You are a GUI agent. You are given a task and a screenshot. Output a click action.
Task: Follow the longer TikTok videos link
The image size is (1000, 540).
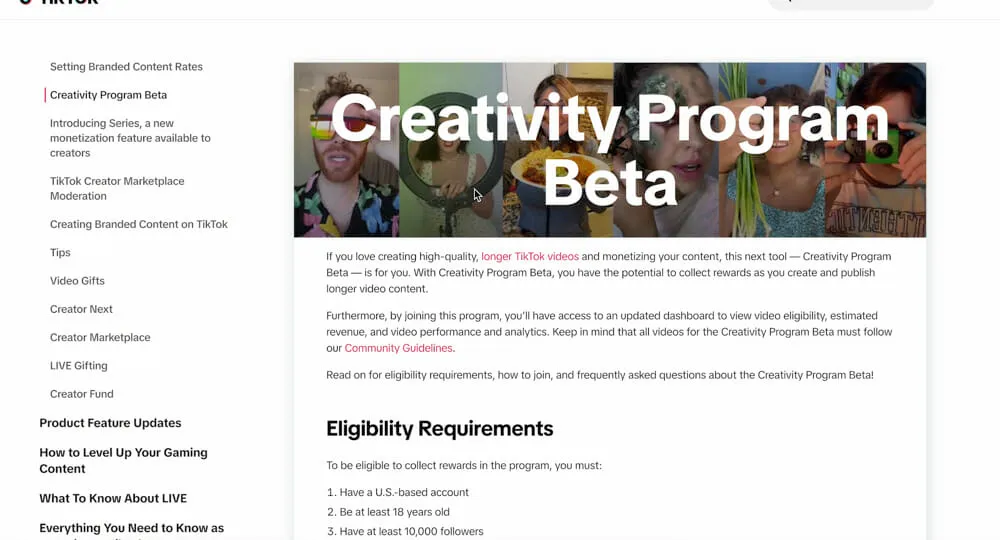530,257
